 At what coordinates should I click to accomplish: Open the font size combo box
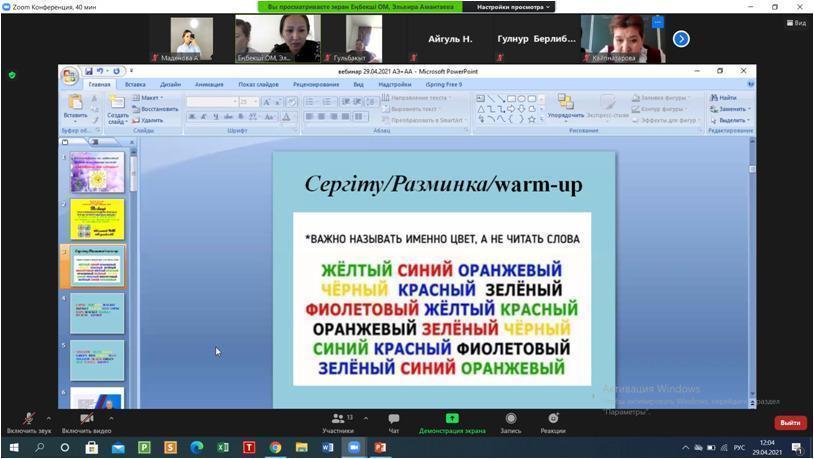point(249,102)
